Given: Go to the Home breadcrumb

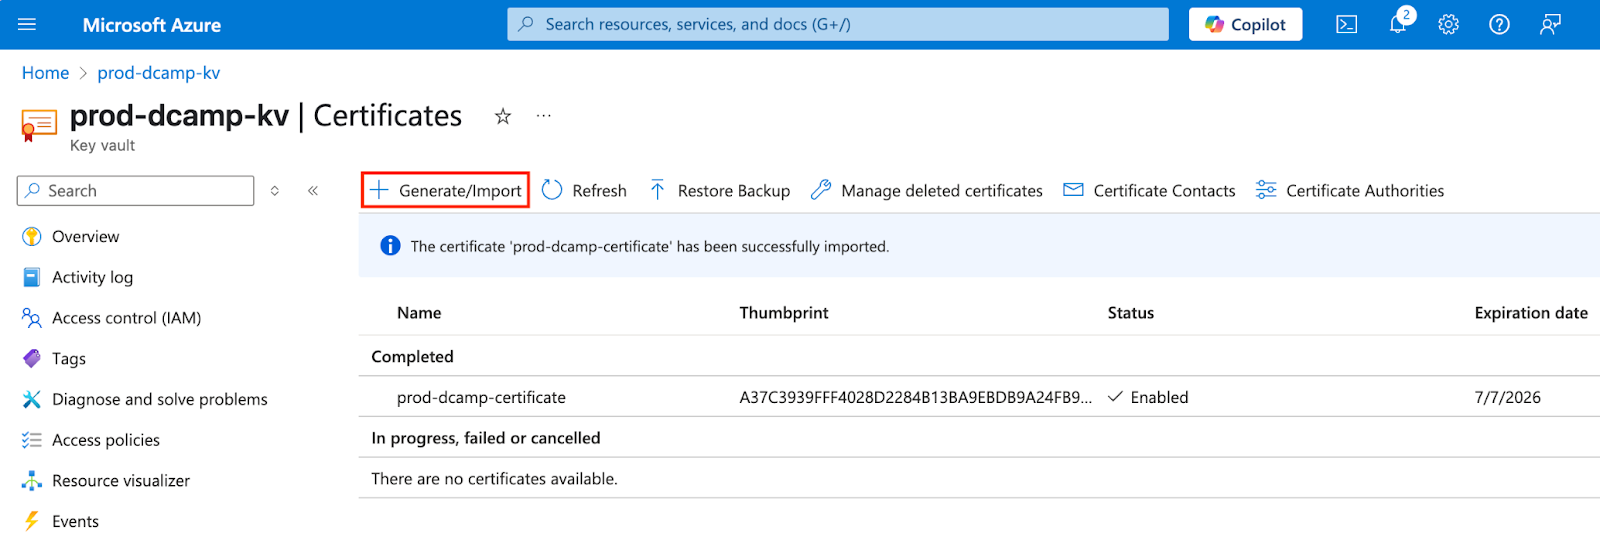Looking at the screenshot, I should 46,73.
